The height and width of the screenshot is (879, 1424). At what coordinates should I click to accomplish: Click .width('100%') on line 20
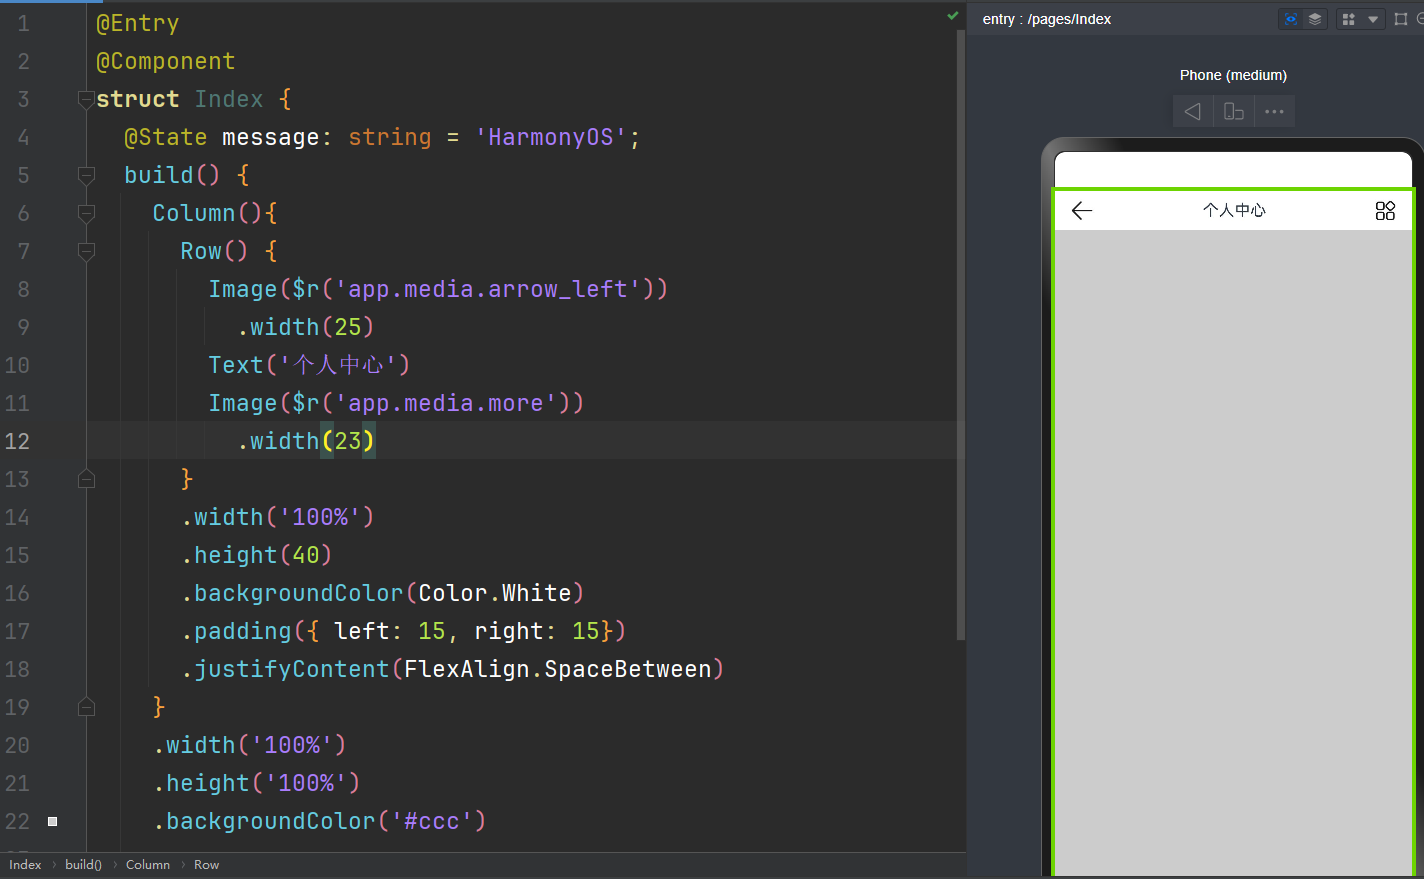pyautogui.click(x=250, y=745)
